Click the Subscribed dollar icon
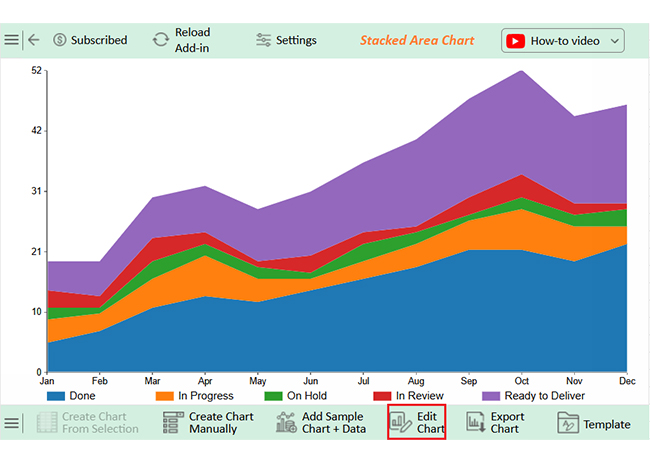This screenshot has width=650, height=463. (60, 40)
